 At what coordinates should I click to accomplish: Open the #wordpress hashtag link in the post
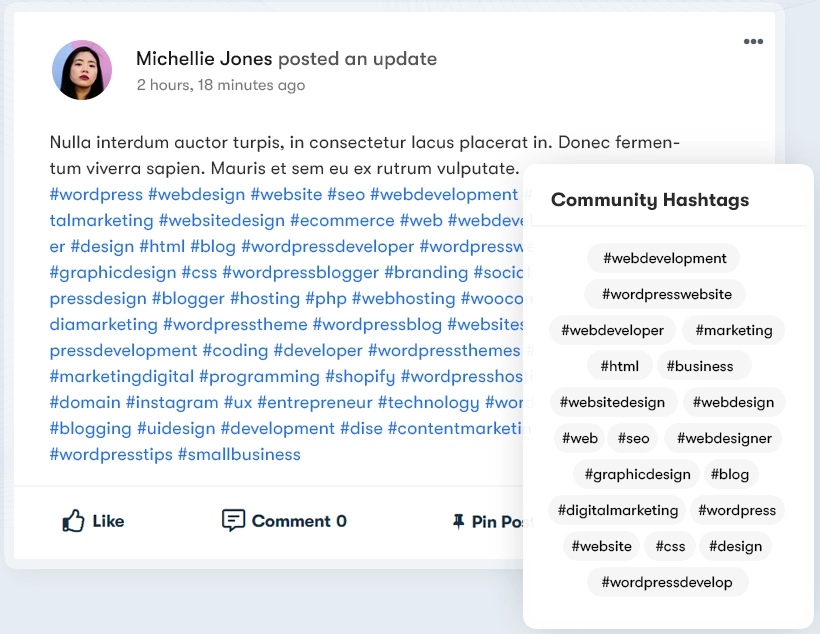point(89,194)
